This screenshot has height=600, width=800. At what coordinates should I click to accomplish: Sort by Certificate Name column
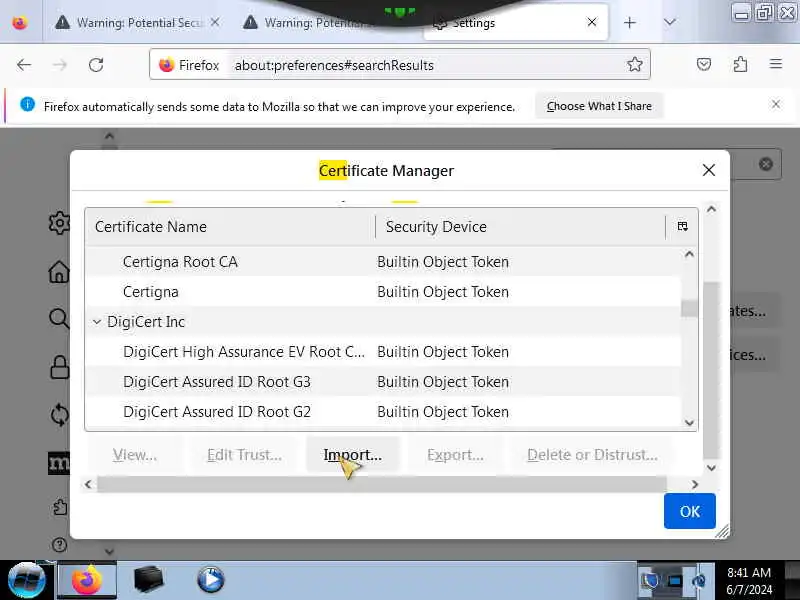230,227
